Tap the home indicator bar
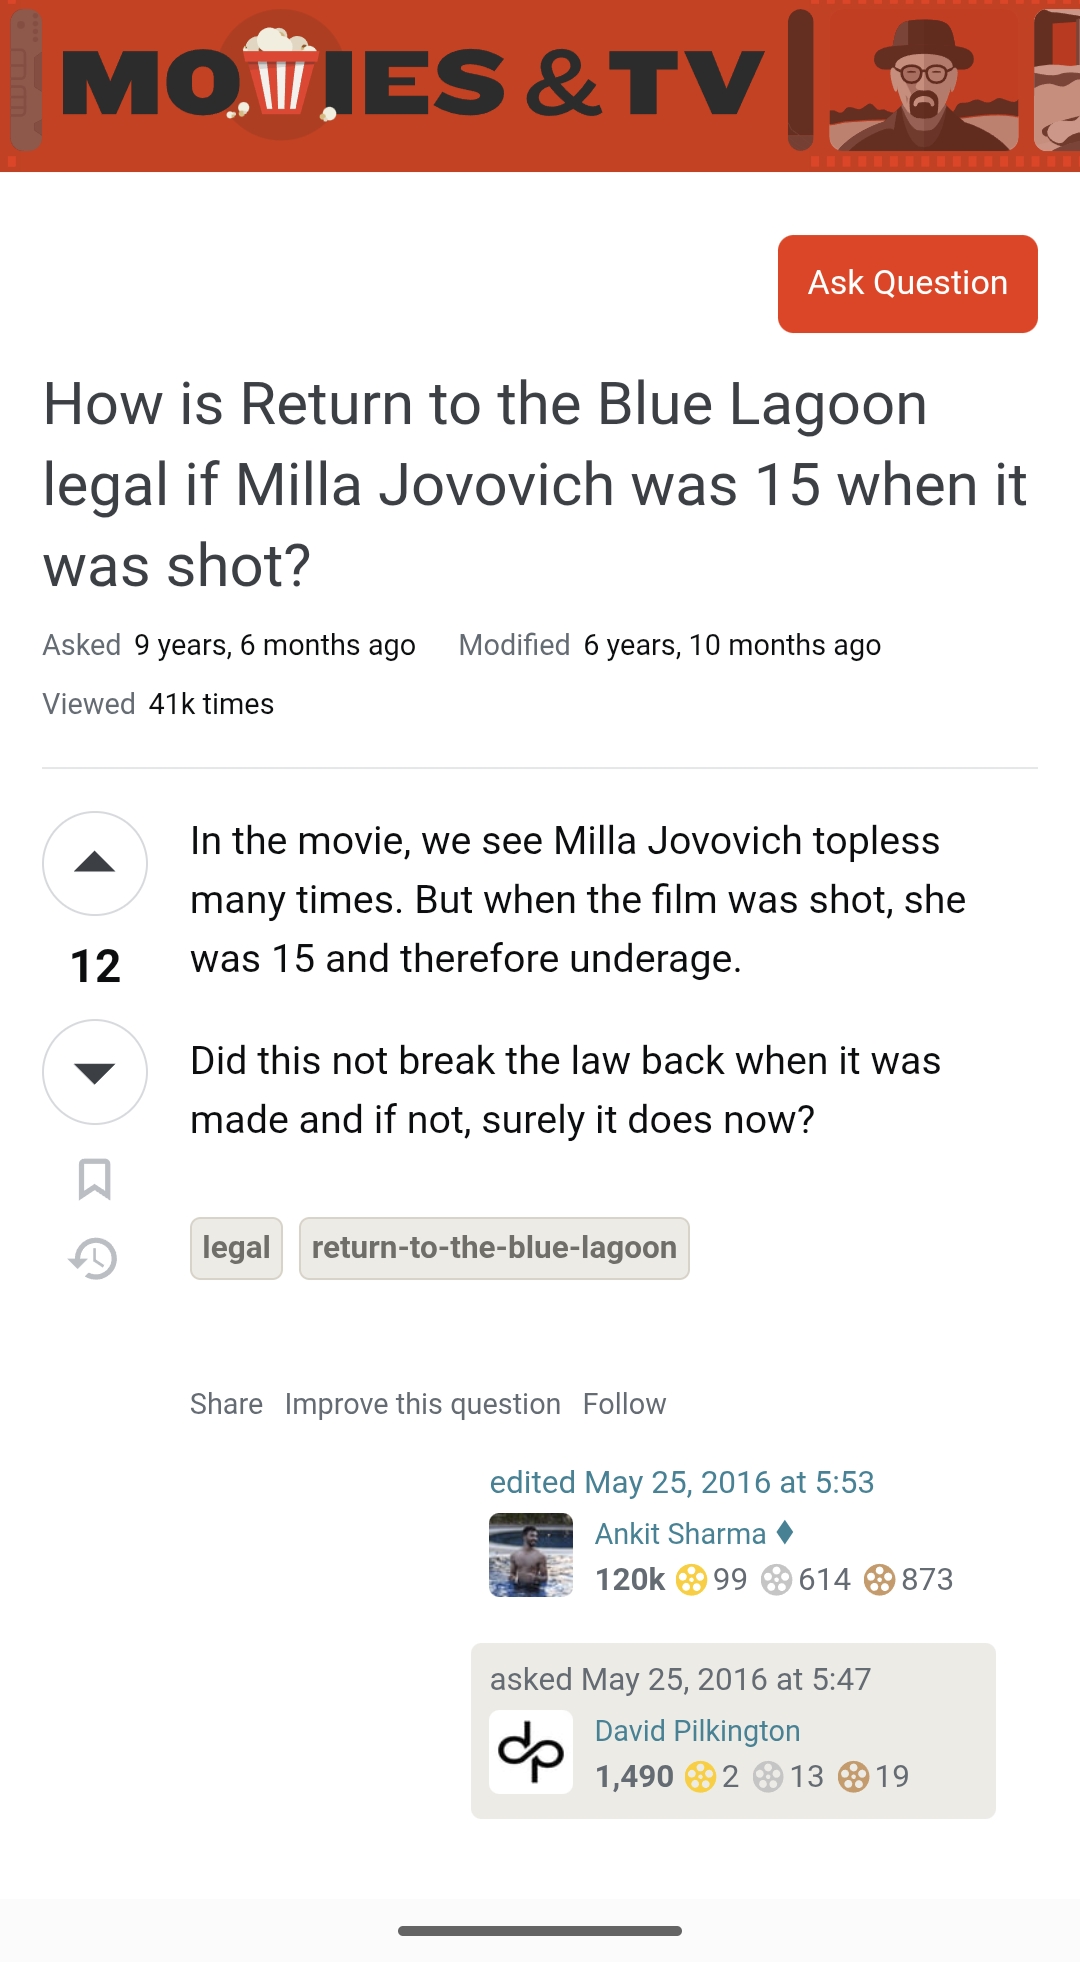The image size is (1080, 1962). tap(540, 1931)
